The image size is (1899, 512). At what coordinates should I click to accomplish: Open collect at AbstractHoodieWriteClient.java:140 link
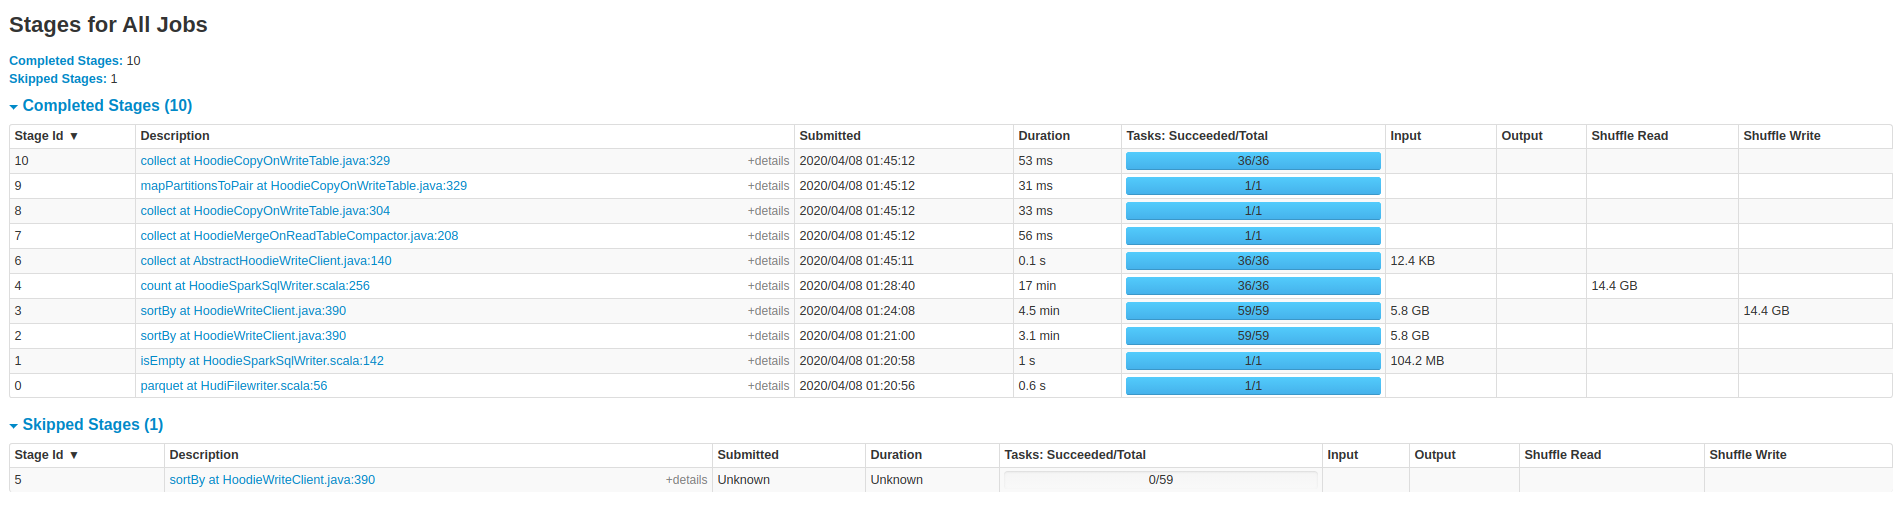point(266,261)
